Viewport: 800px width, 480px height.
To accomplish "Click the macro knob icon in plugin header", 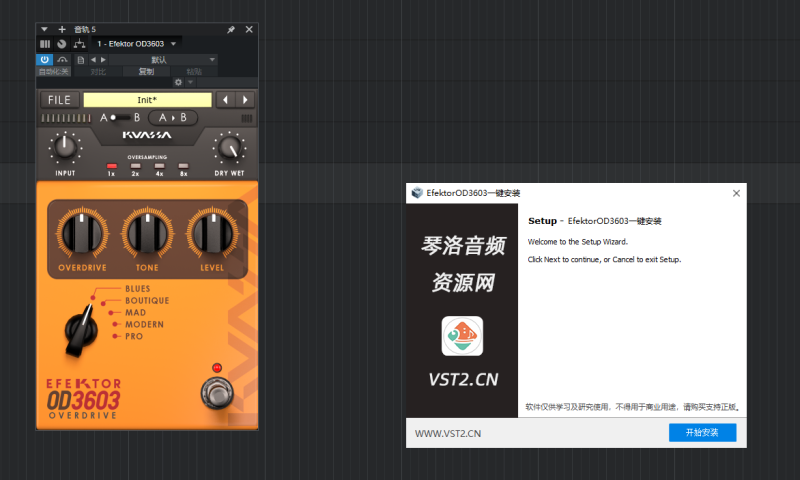I will 62,44.
